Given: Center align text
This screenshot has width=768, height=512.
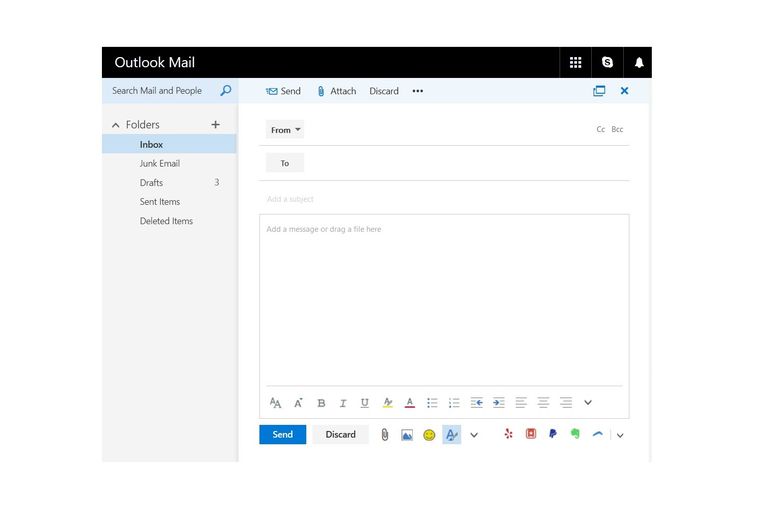Looking at the screenshot, I should [x=543, y=403].
